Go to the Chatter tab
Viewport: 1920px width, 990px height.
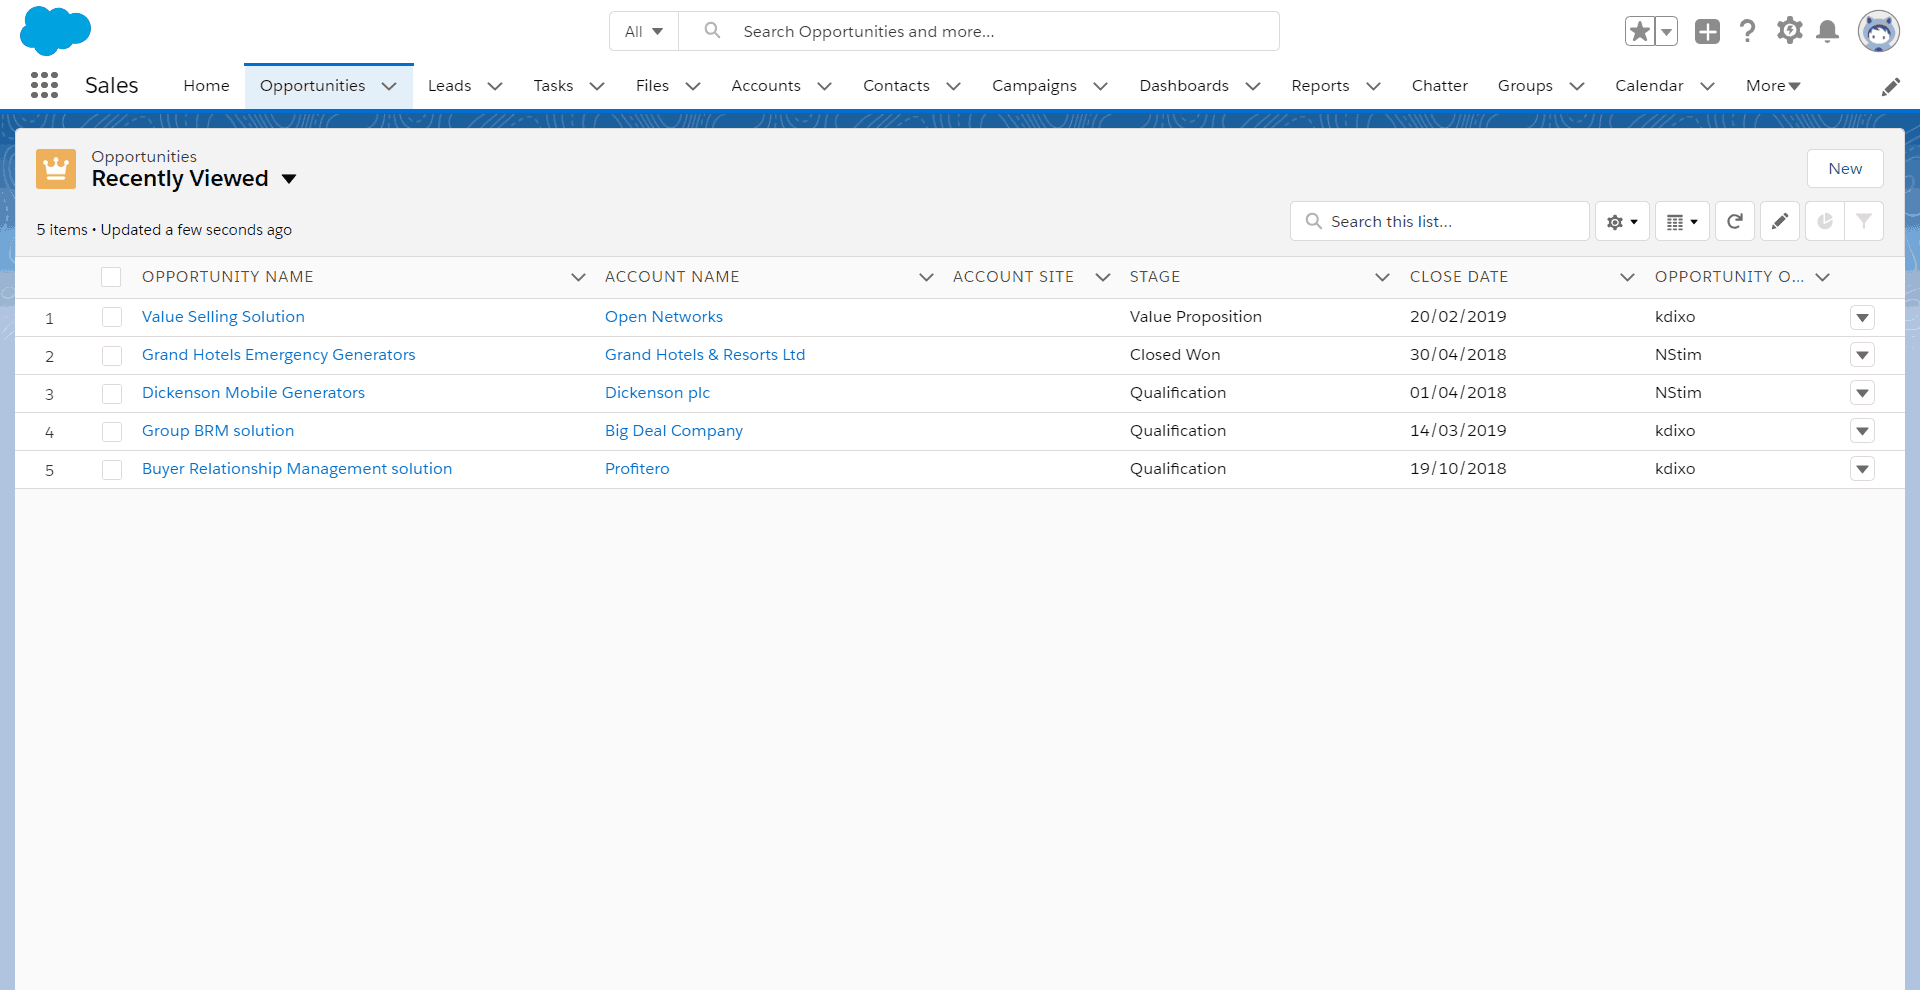1439,86
